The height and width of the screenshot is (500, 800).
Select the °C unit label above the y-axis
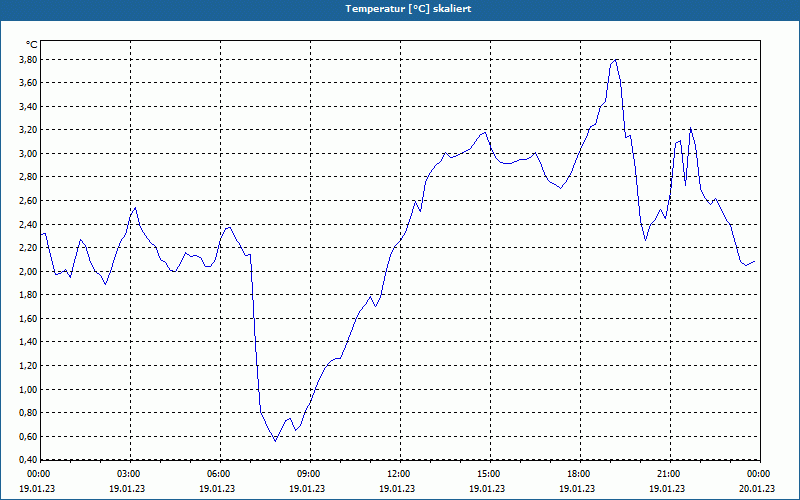(32, 44)
